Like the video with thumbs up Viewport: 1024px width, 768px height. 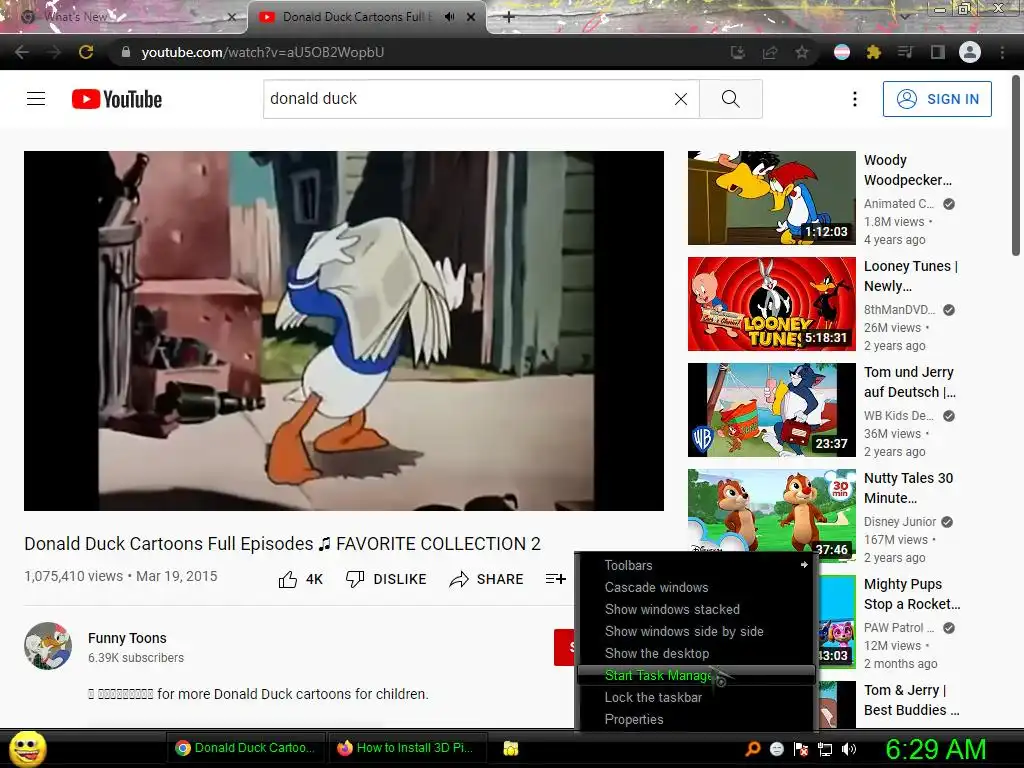point(300,579)
